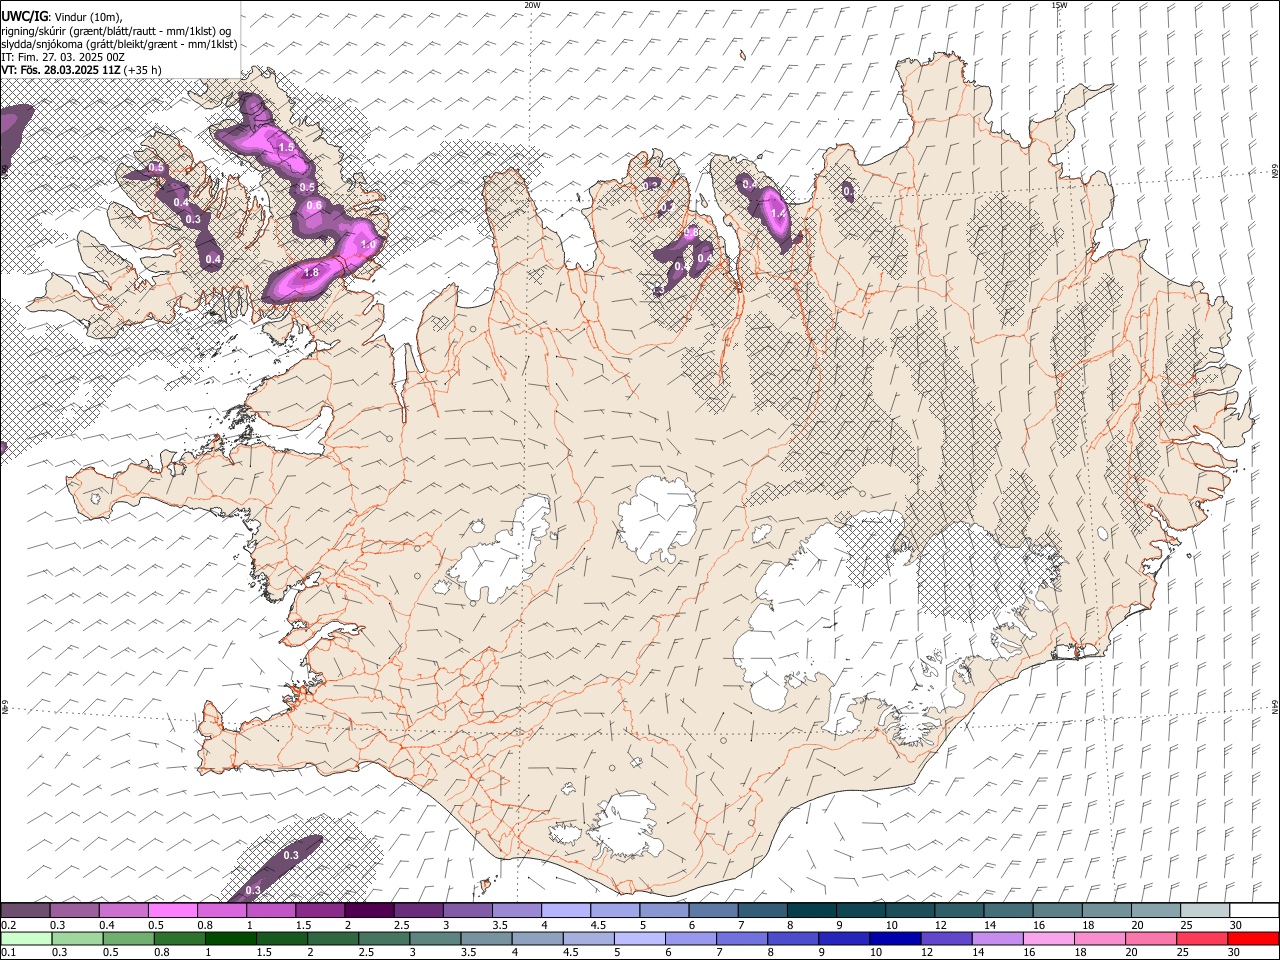Image resolution: width=1280 pixels, height=960 pixels.
Task: Click the '66N' latitude label on the right edge
Action: click(x=1275, y=170)
